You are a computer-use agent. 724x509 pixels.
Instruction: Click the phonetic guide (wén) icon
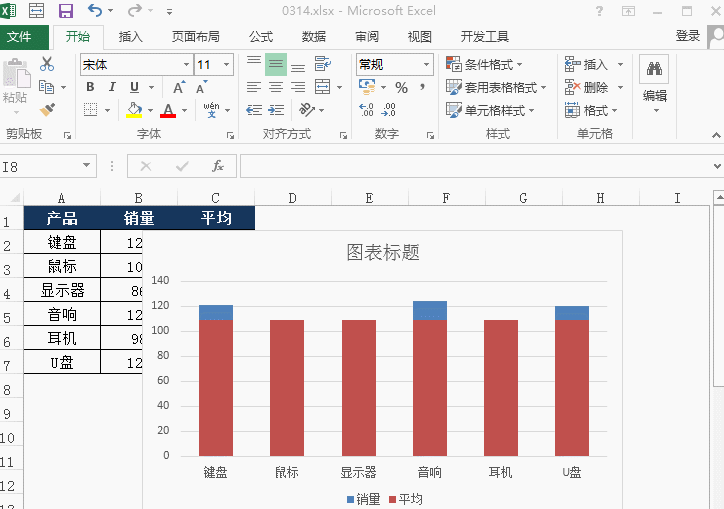click(x=211, y=110)
